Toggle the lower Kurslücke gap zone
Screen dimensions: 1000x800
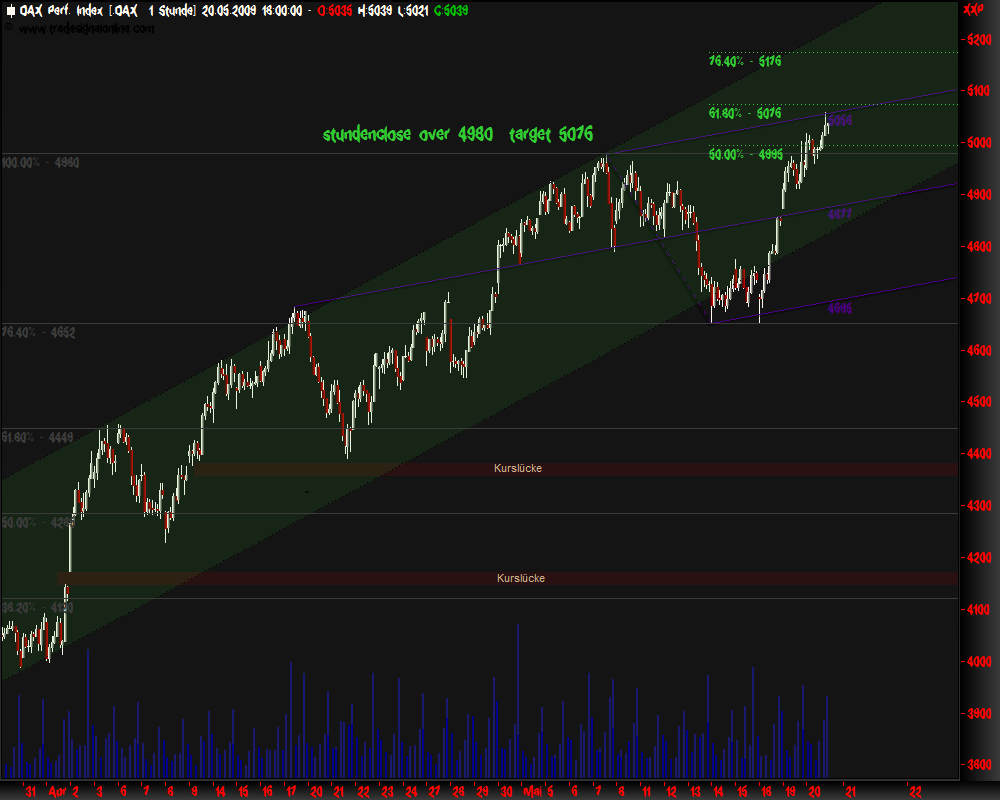520,577
